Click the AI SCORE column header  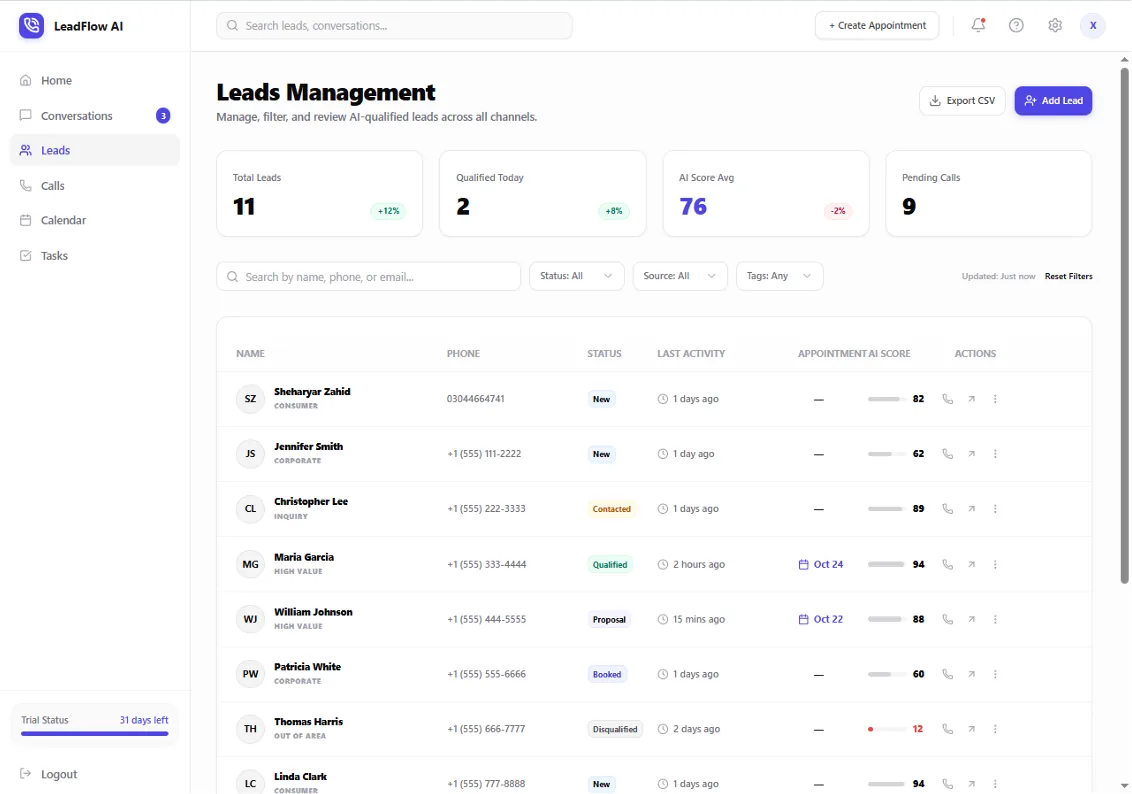889,354
